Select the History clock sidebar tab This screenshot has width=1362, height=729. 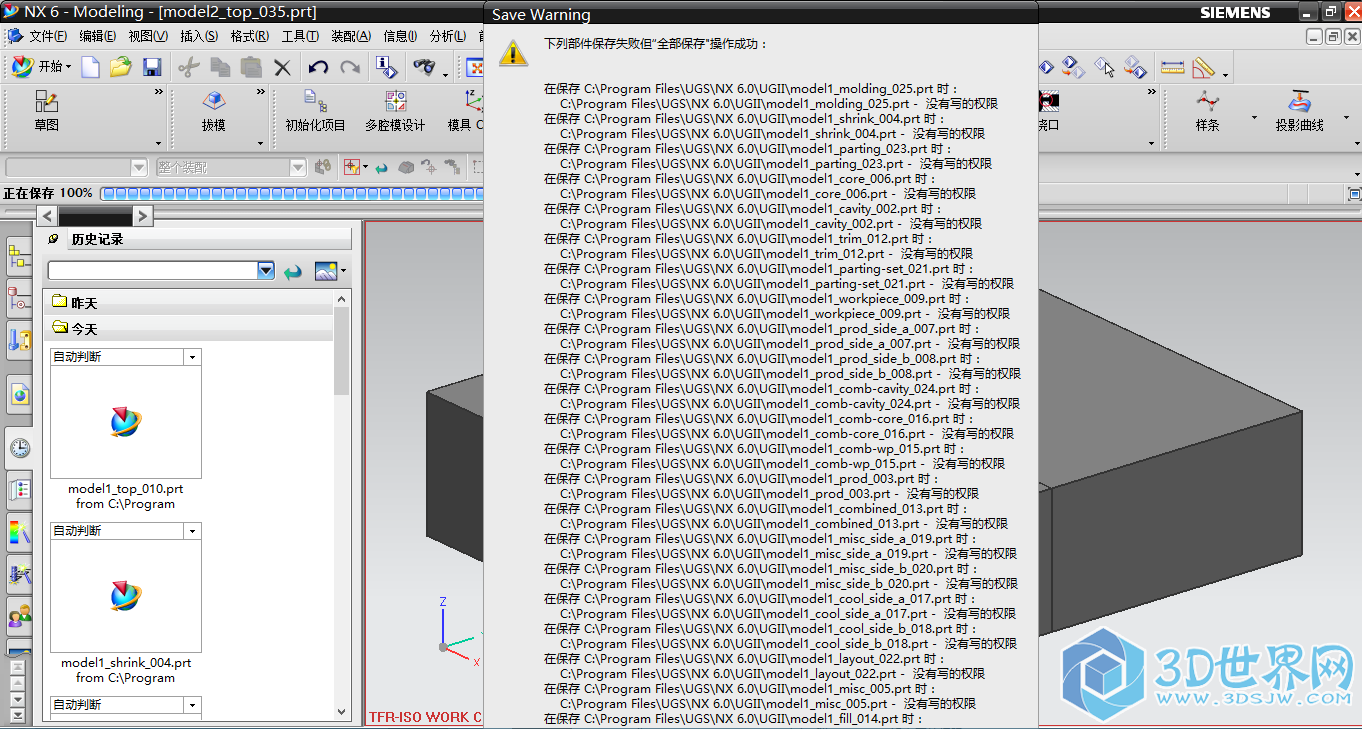(18, 448)
